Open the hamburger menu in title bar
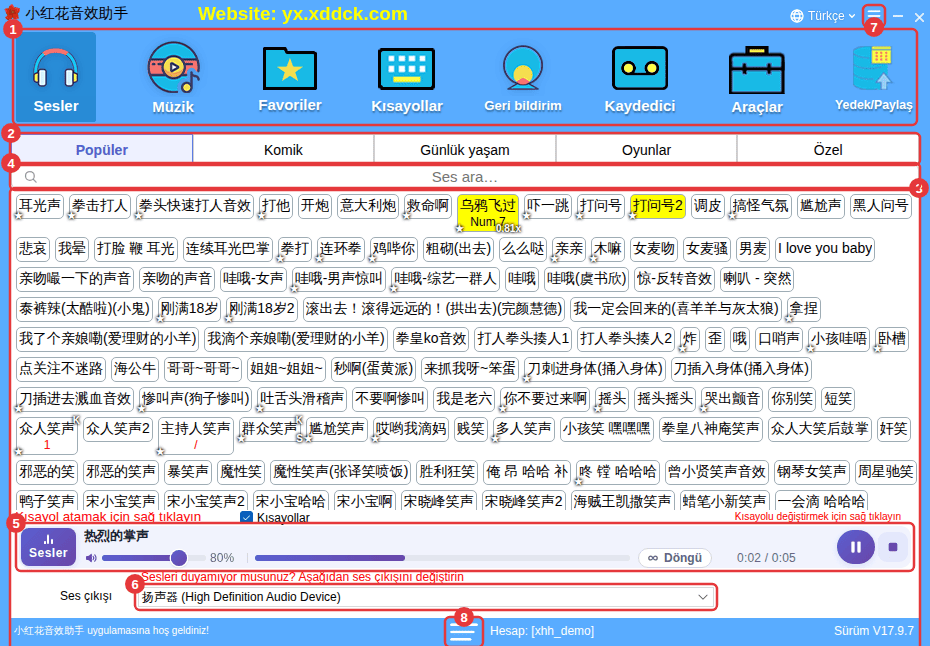930x646 pixels. (874, 14)
